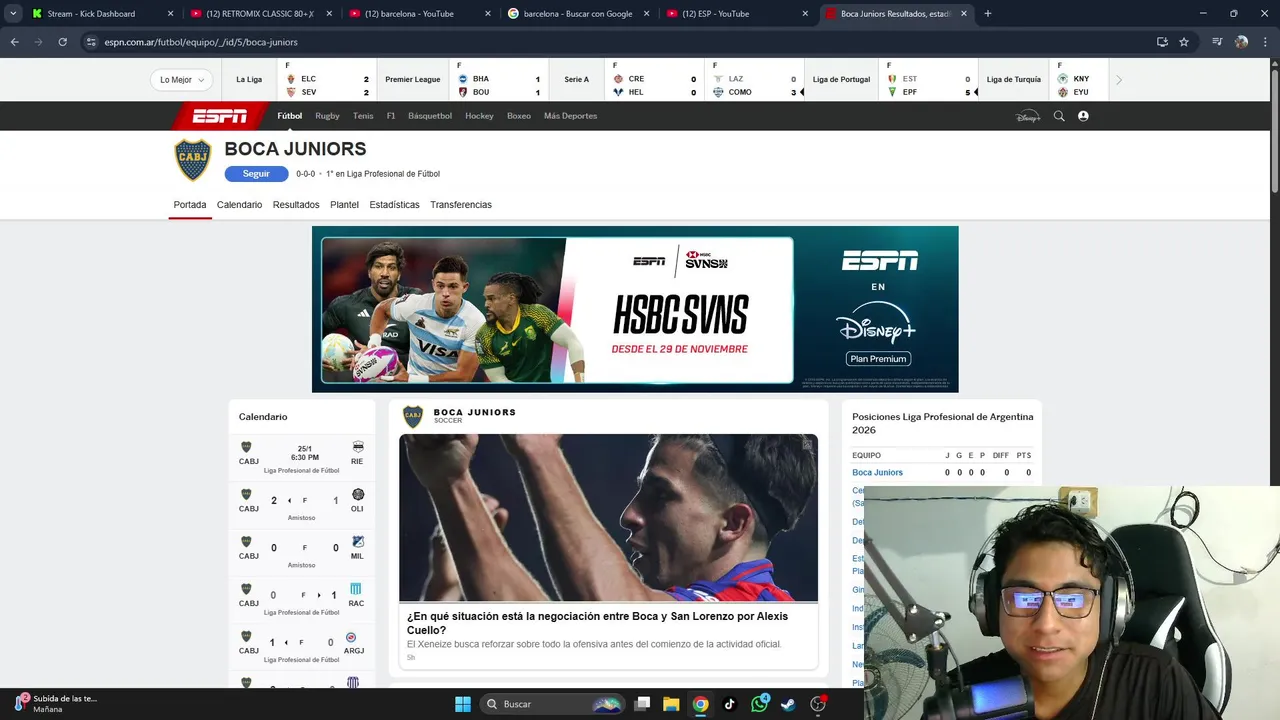Open the Alexis Cuello negotiation headline
The image size is (1280, 720).
[597, 623]
